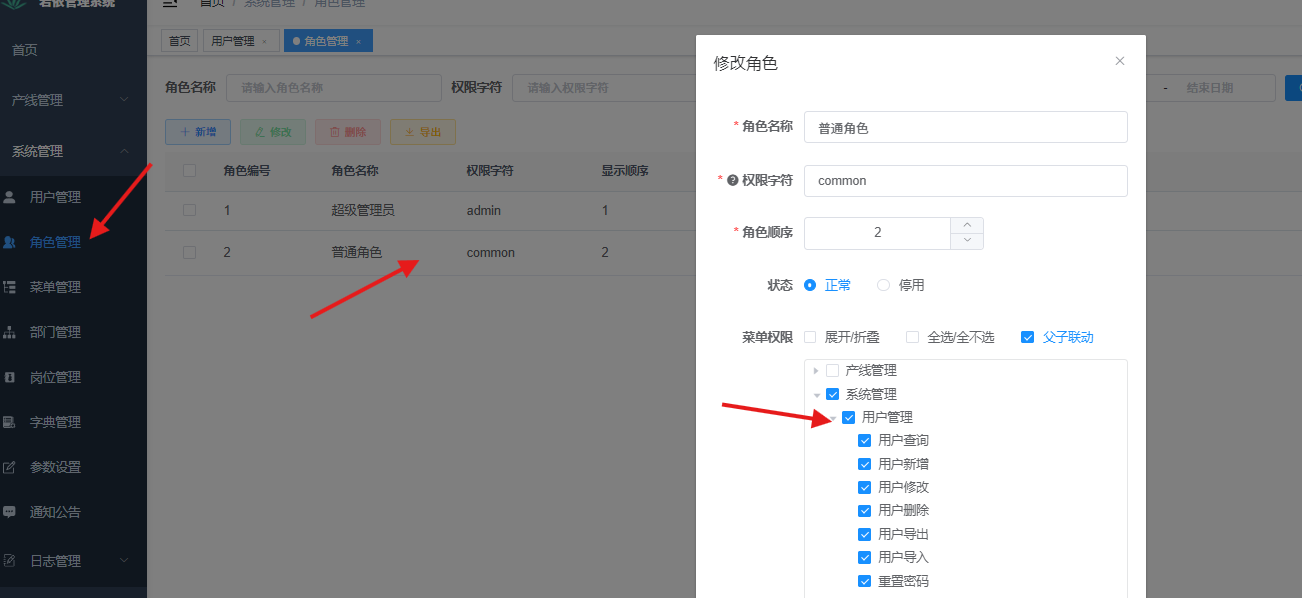This screenshot has width=1302, height=598.
Task: Select the 停用 status radio button
Action: pyautogui.click(x=883, y=285)
